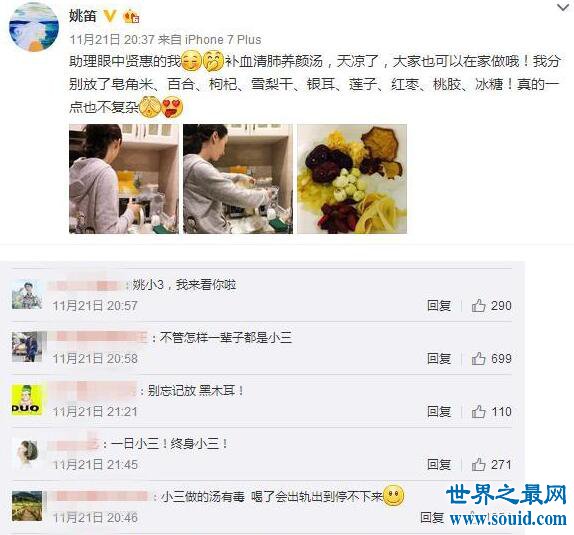Like the comment with 110 likes

(479, 411)
